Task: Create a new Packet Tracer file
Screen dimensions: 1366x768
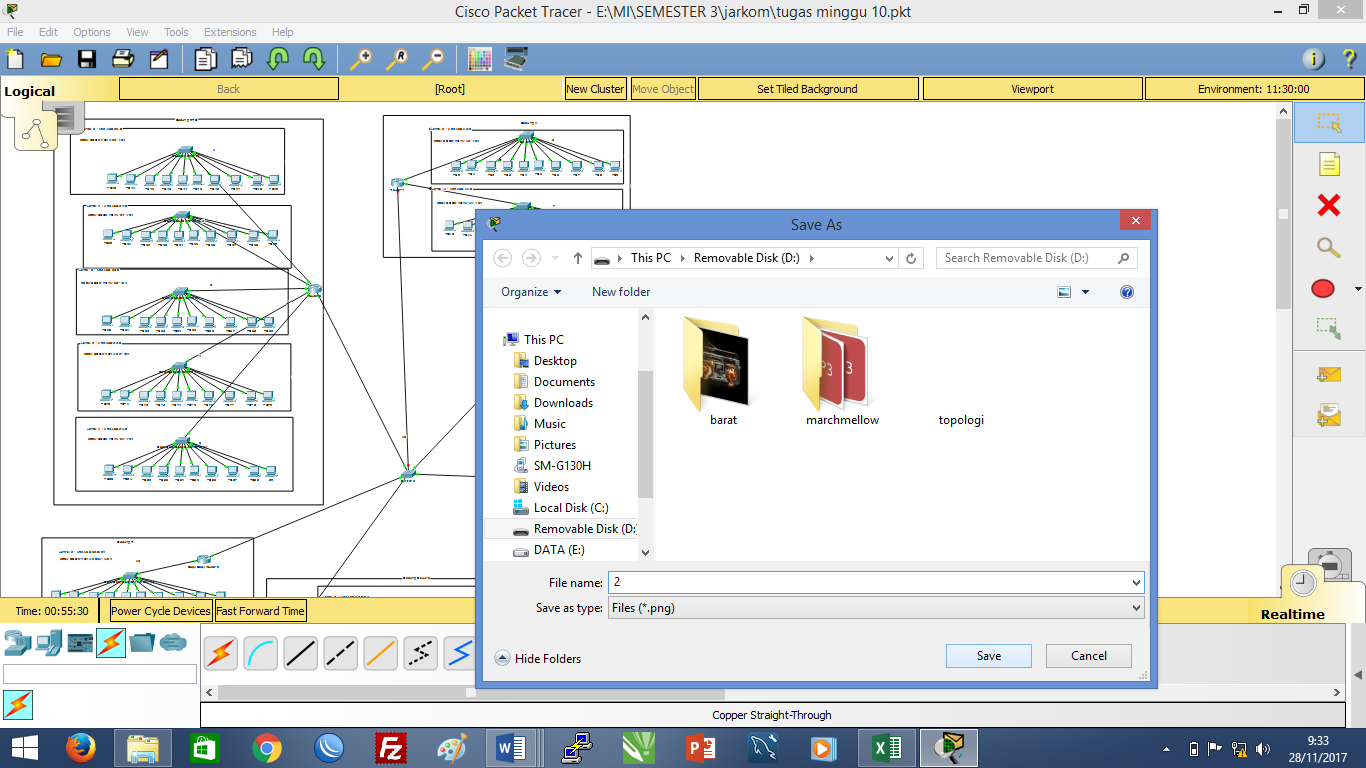Action: [15, 59]
